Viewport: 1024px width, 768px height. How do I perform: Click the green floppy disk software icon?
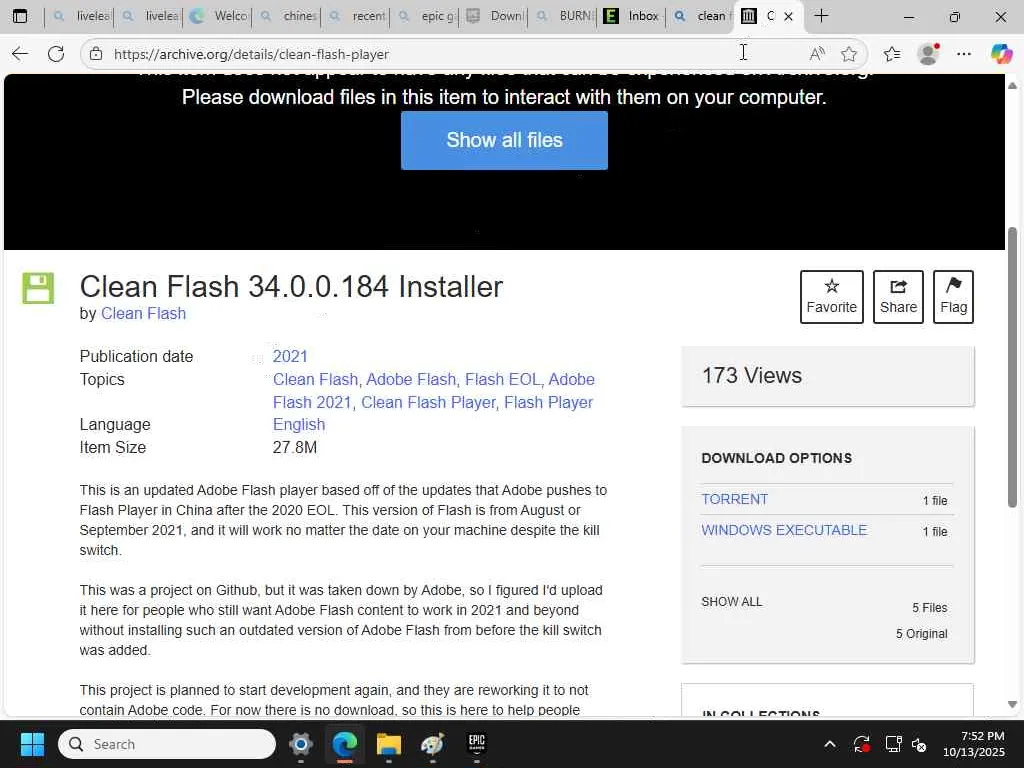click(x=39, y=288)
